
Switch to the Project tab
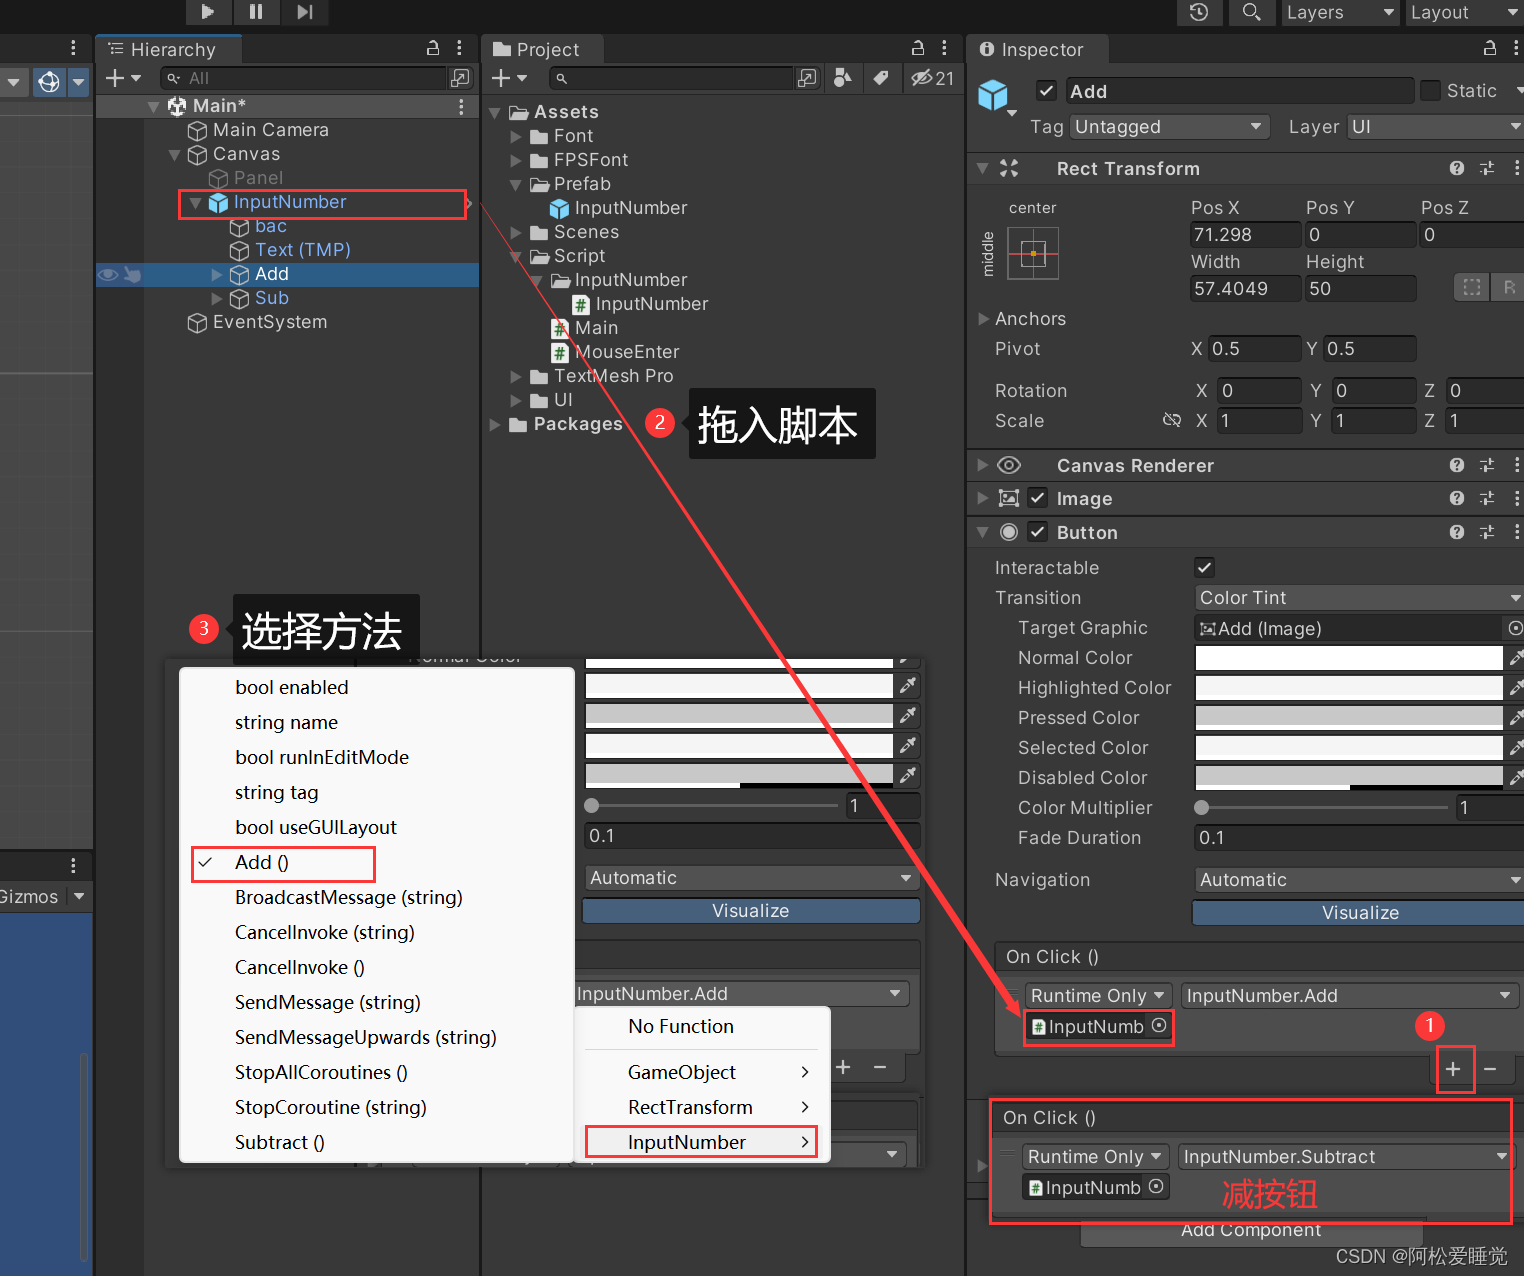pos(545,49)
